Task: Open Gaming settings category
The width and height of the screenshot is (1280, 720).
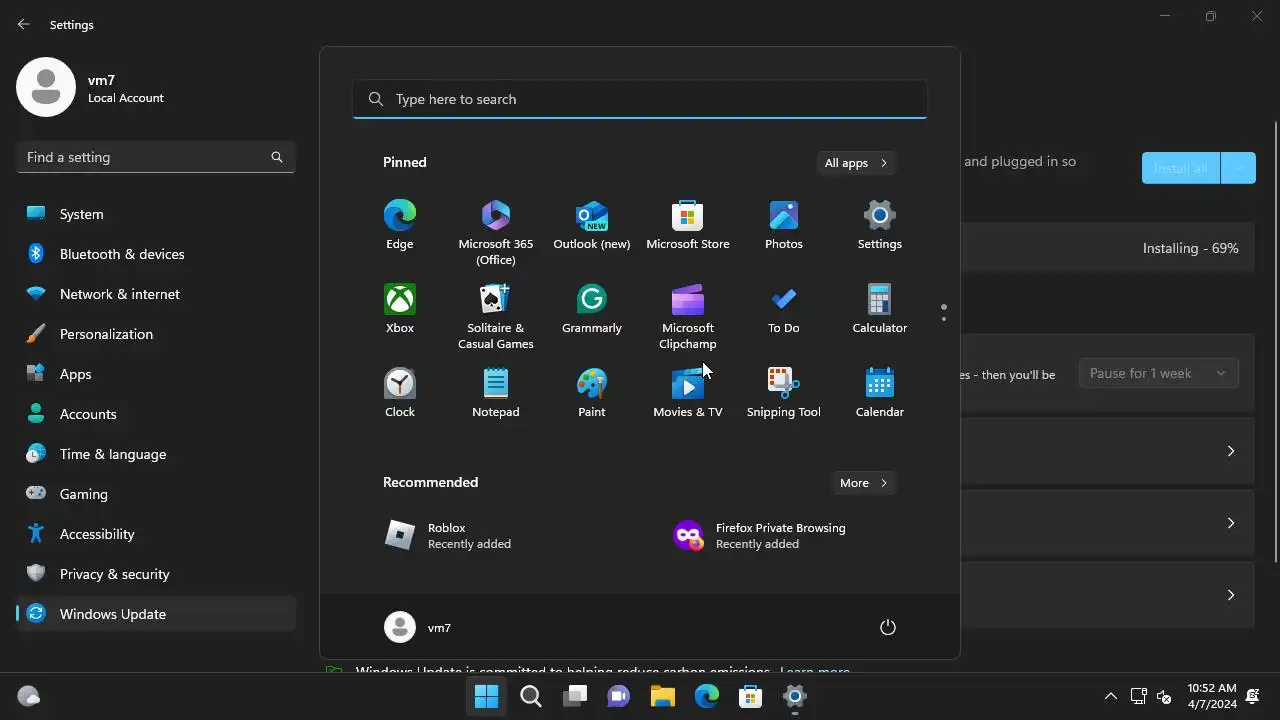Action: (x=155, y=494)
